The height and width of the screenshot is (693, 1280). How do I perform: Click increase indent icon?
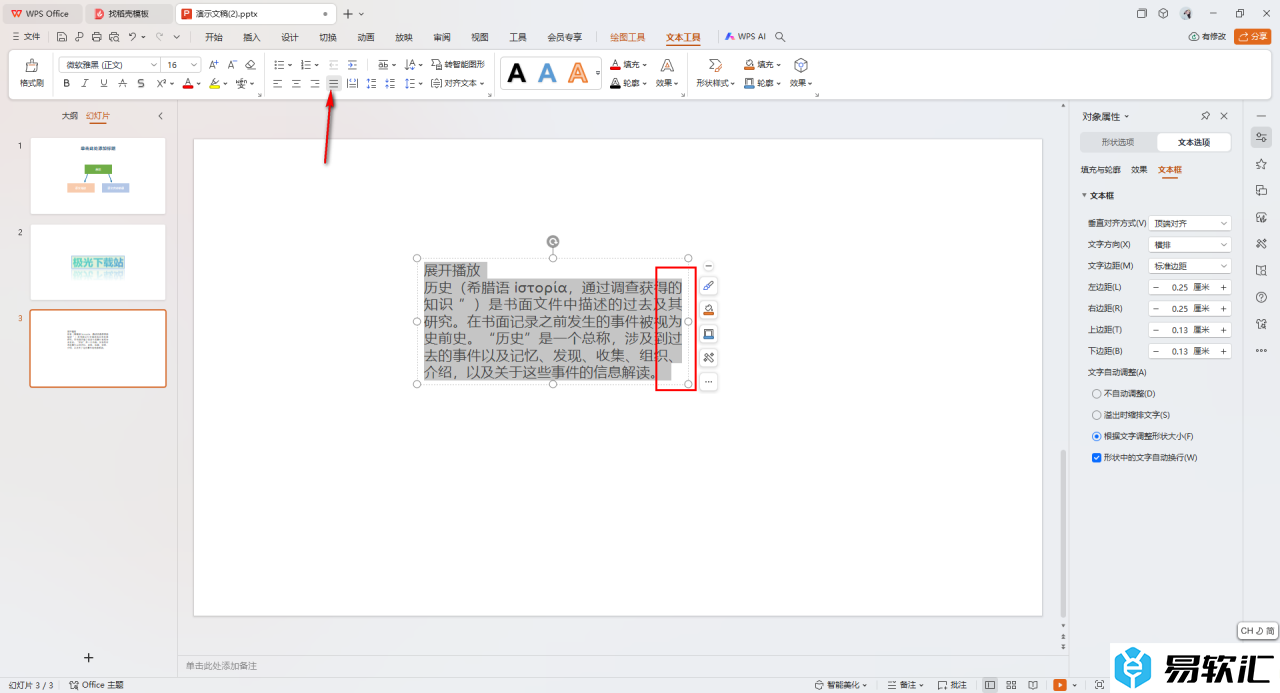point(352,64)
